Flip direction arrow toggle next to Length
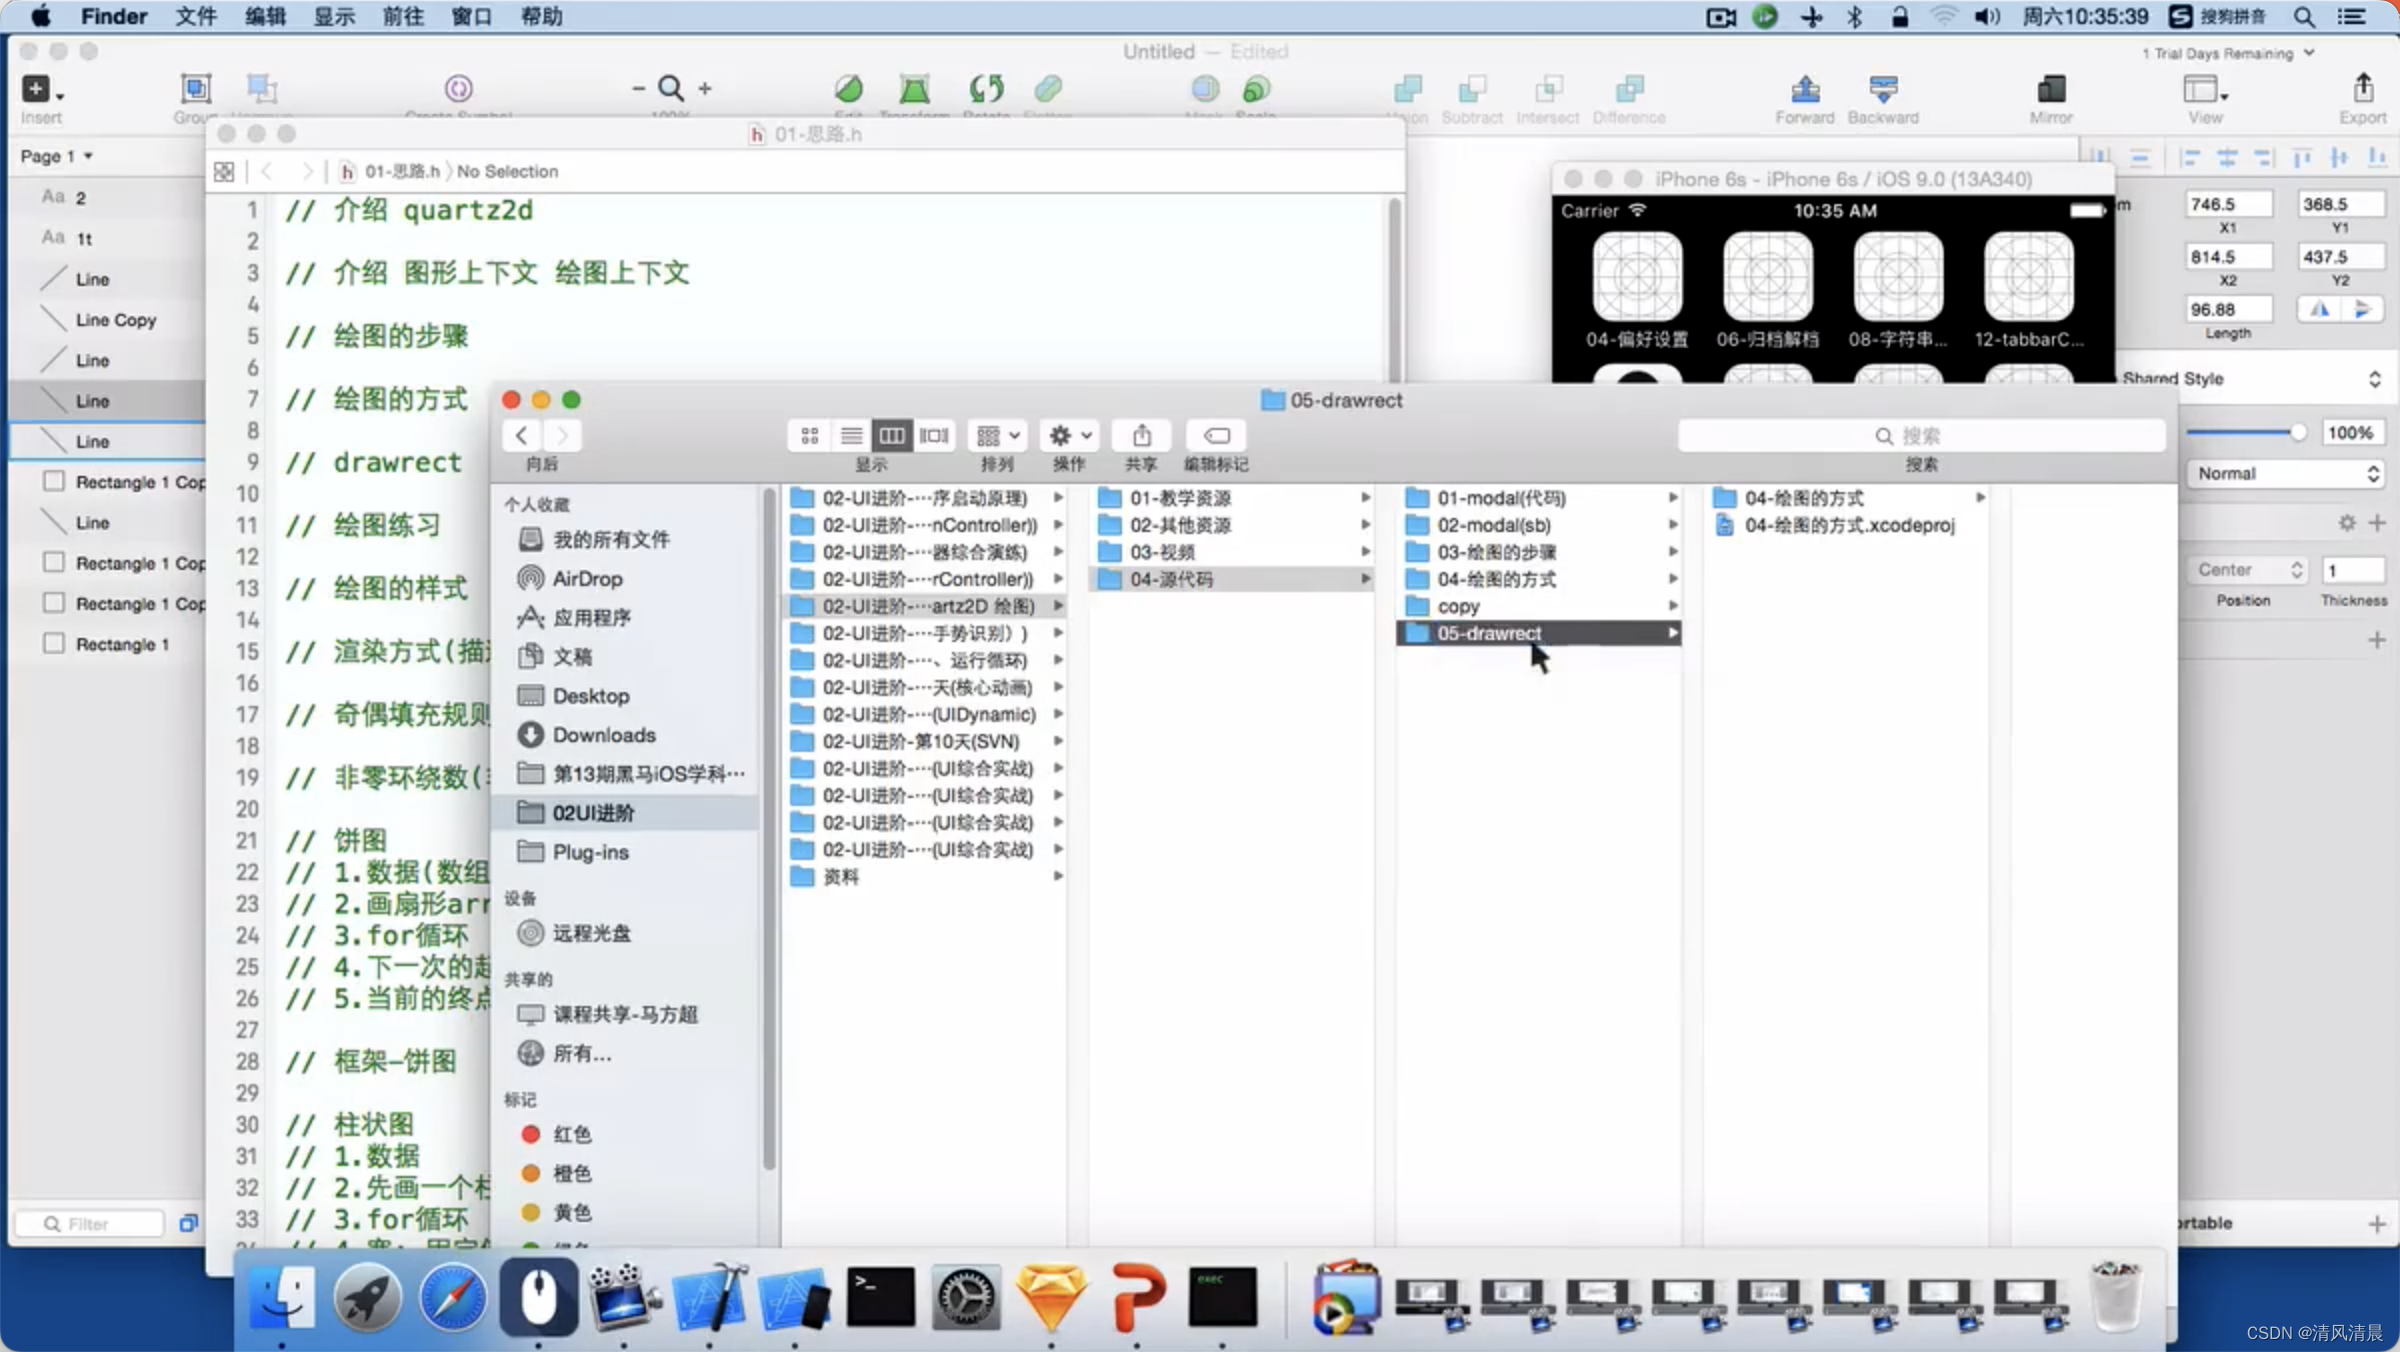Image resolution: width=2400 pixels, height=1352 pixels. click(x=2363, y=309)
